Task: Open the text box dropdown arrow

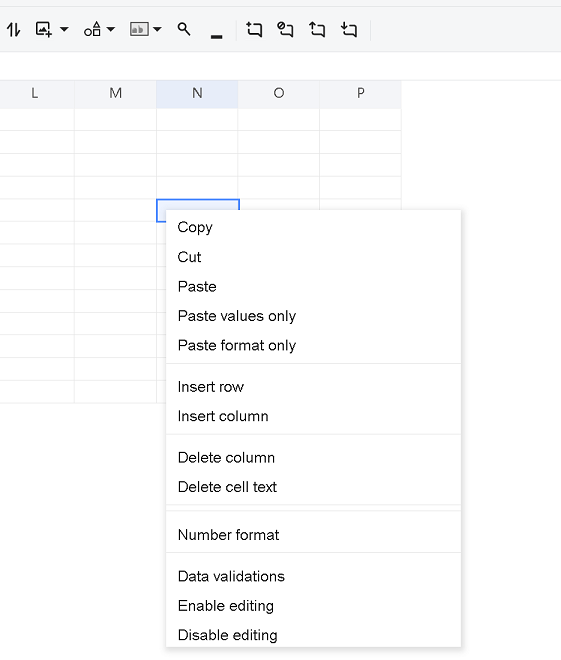Action: tap(157, 29)
